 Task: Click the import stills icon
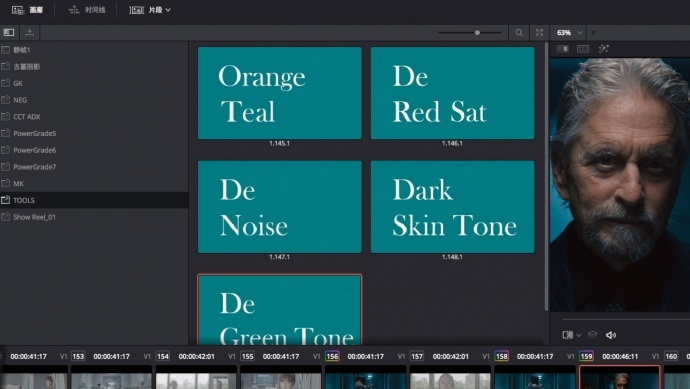[30, 32]
